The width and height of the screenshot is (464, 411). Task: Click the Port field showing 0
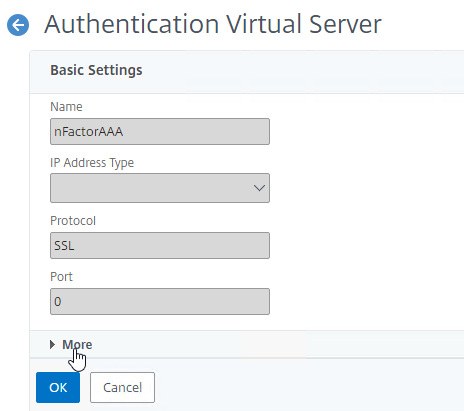(x=160, y=301)
